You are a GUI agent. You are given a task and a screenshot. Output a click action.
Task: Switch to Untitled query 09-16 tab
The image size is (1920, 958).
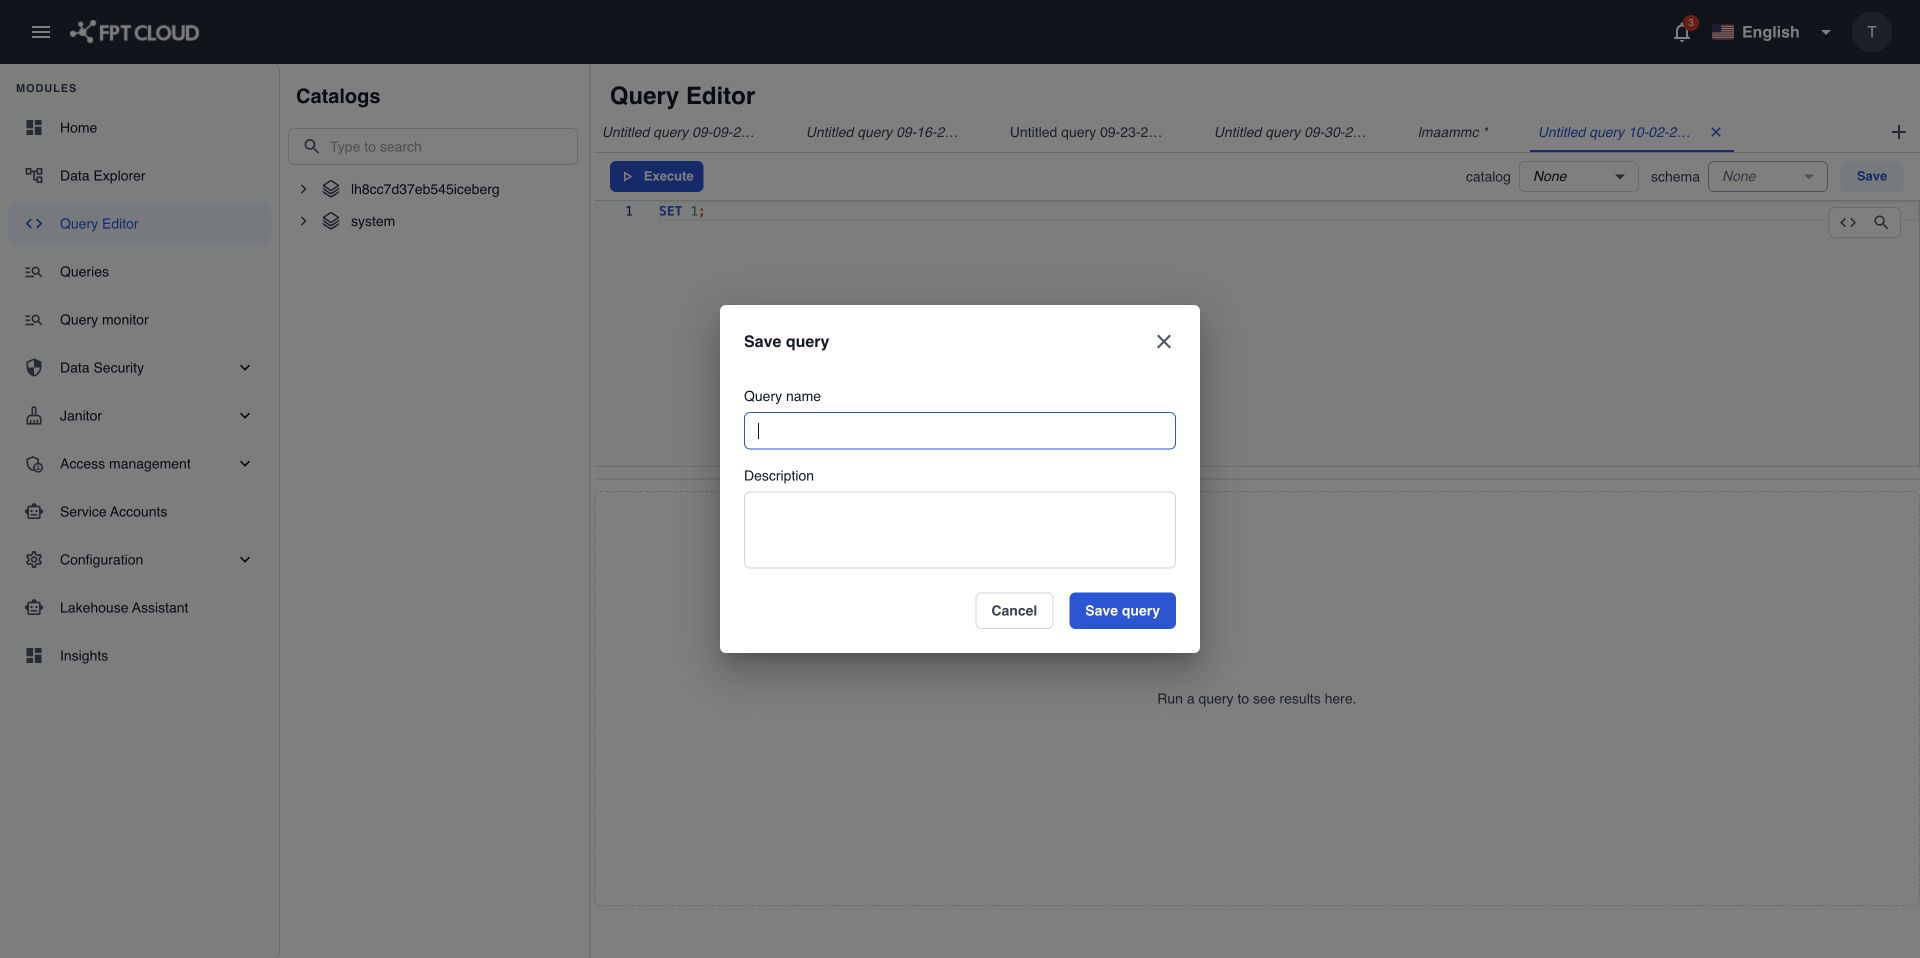pyautogui.click(x=883, y=132)
